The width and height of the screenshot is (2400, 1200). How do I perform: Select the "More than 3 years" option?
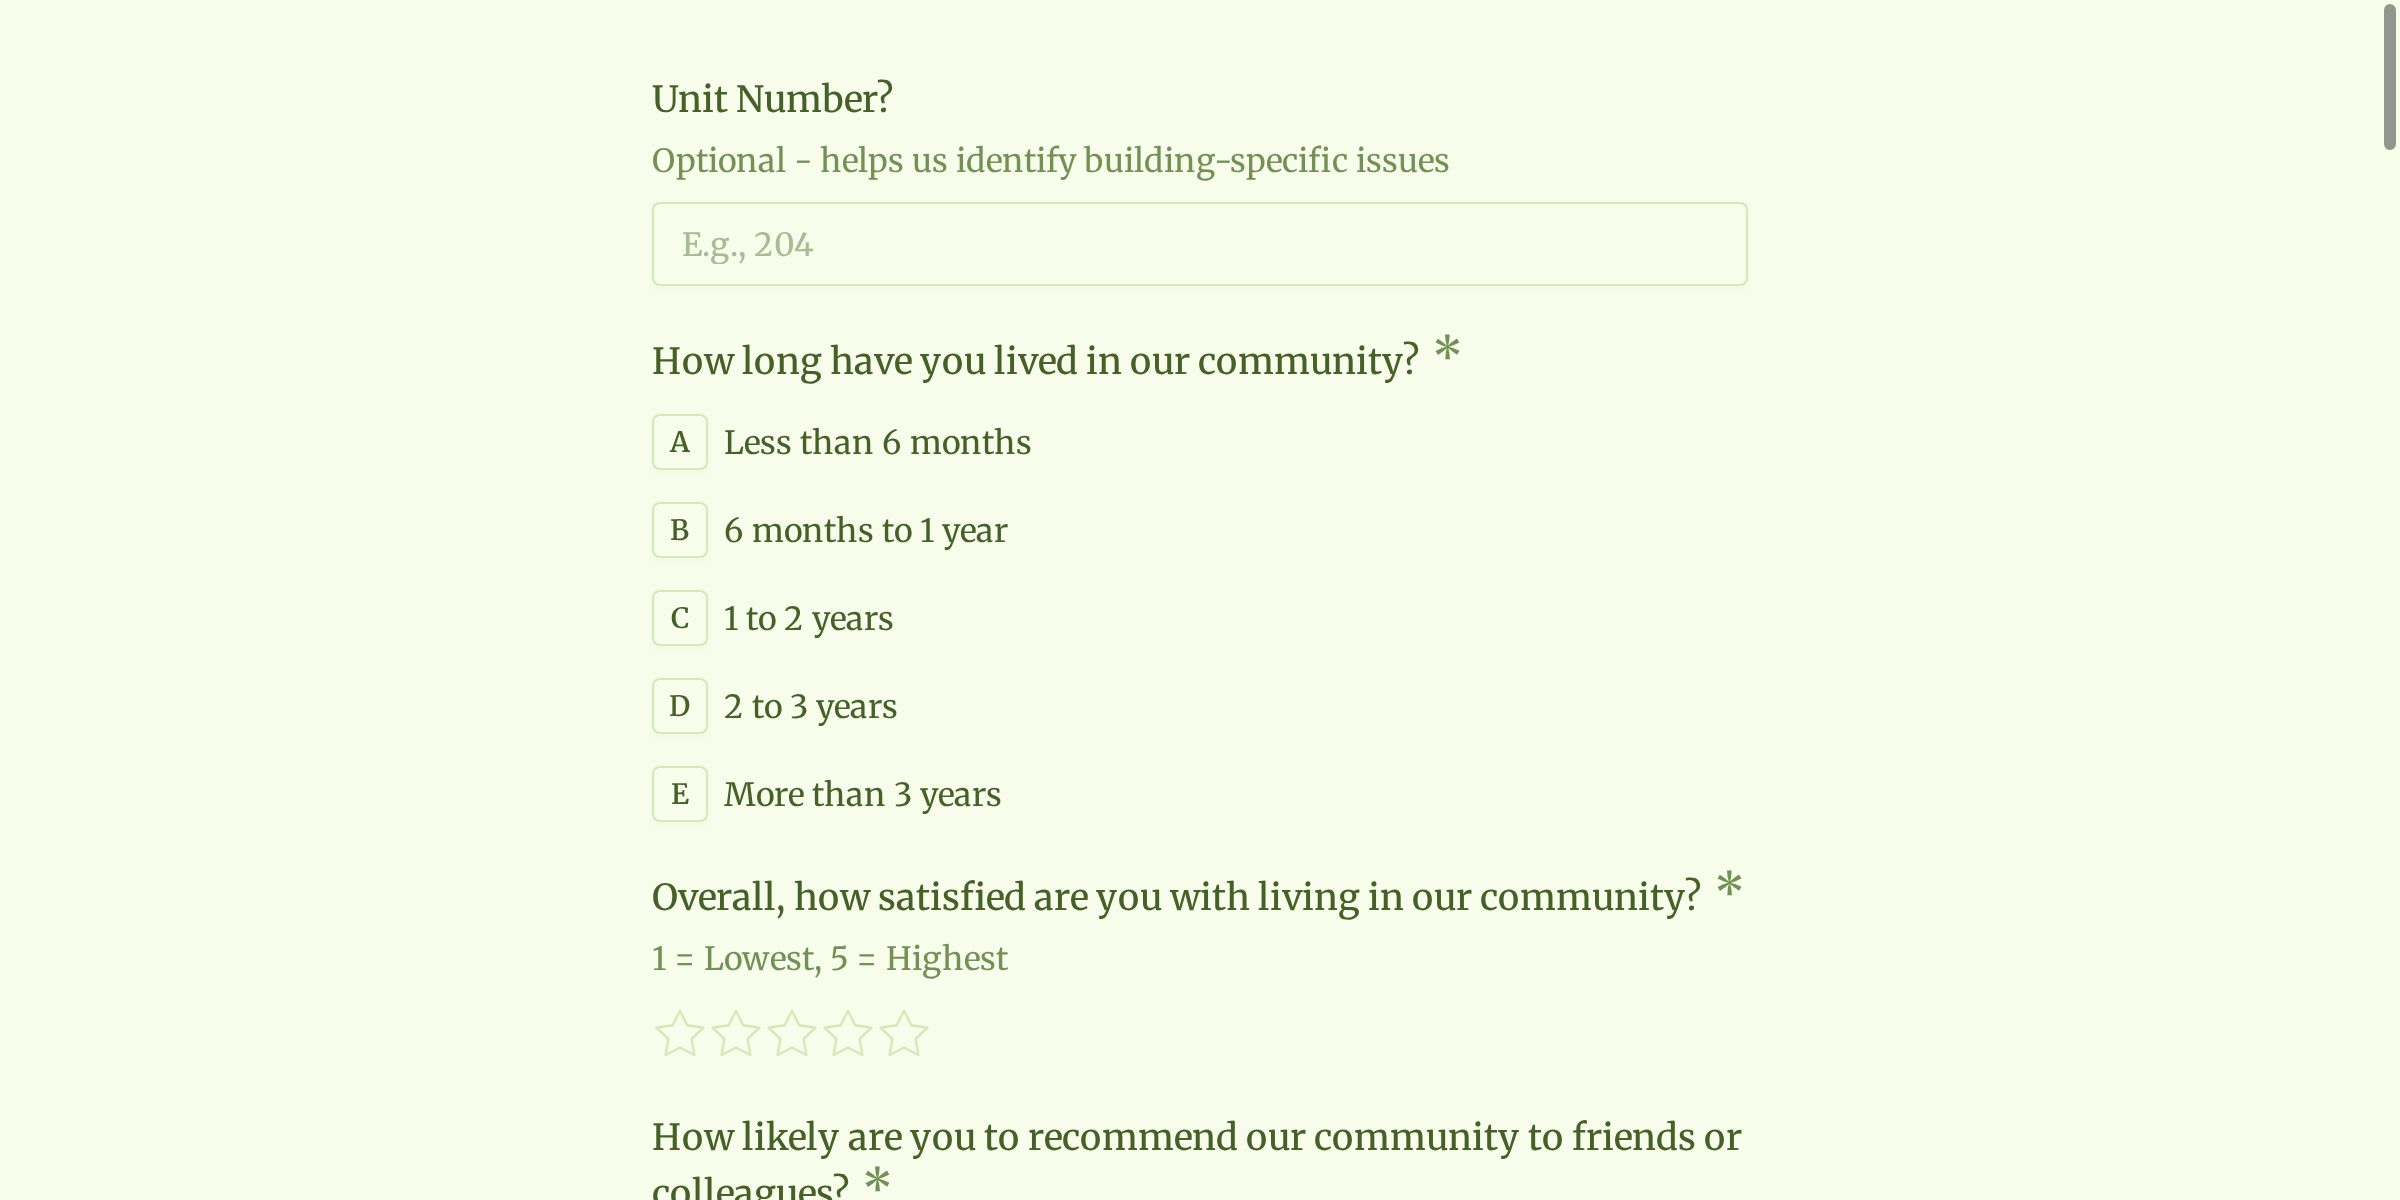861,793
